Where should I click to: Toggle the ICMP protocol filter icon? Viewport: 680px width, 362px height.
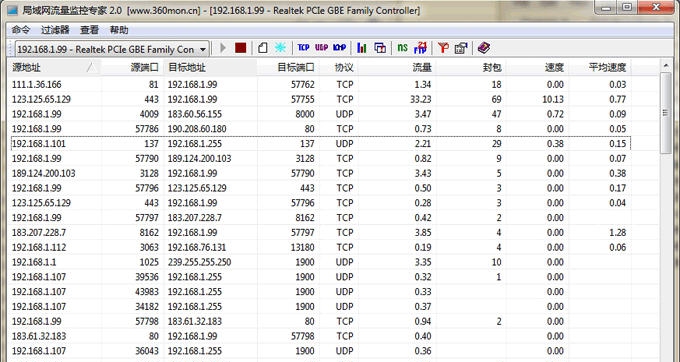(339, 48)
